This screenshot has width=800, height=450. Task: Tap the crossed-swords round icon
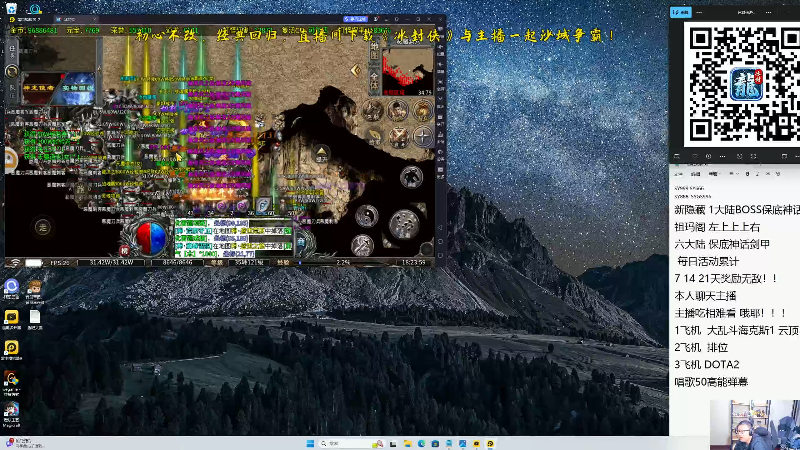(x=398, y=136)
